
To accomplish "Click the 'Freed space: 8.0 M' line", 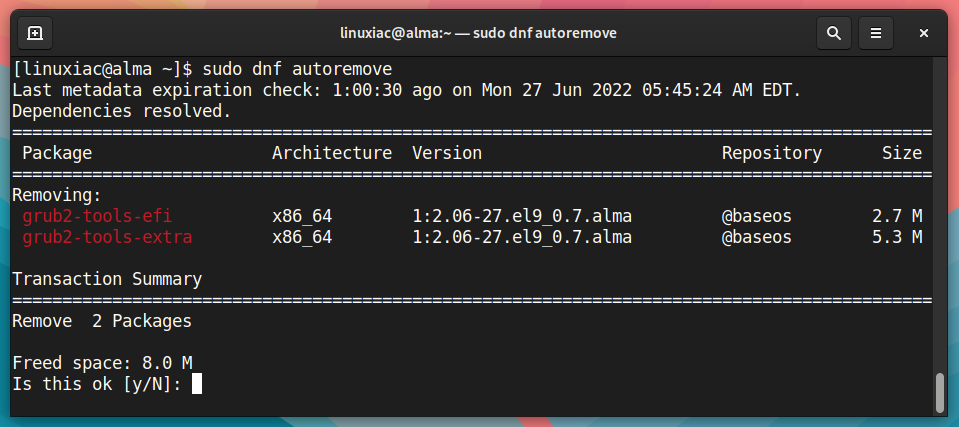I will tap(102, 363).
